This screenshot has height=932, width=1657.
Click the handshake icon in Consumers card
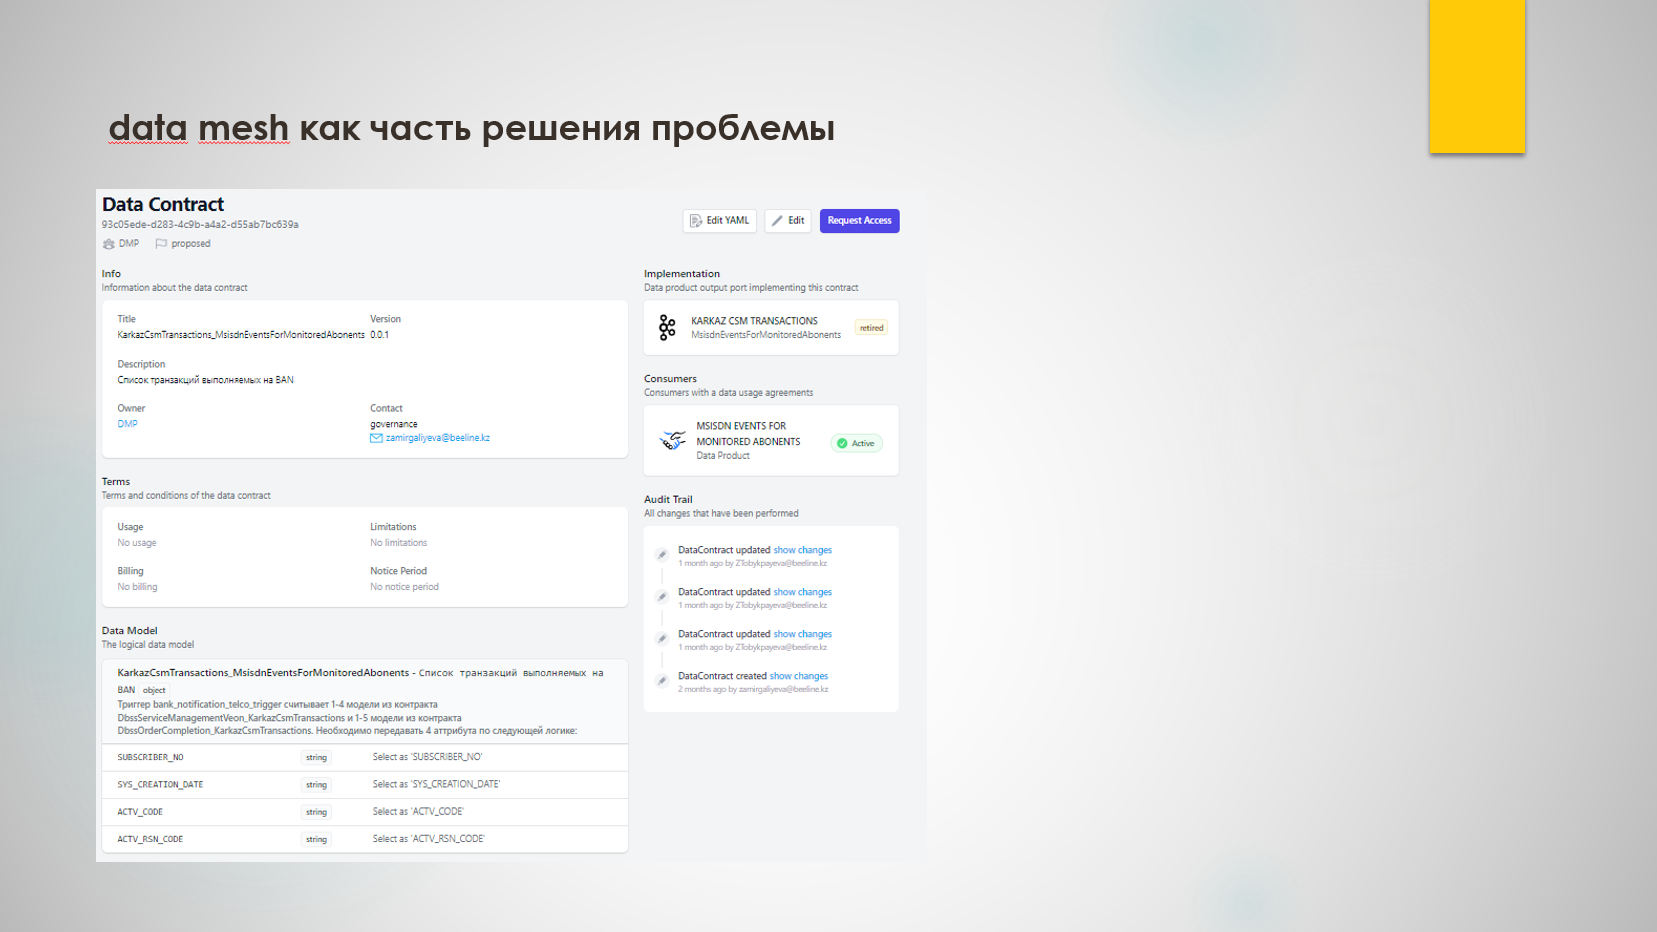tap(673, 440)
